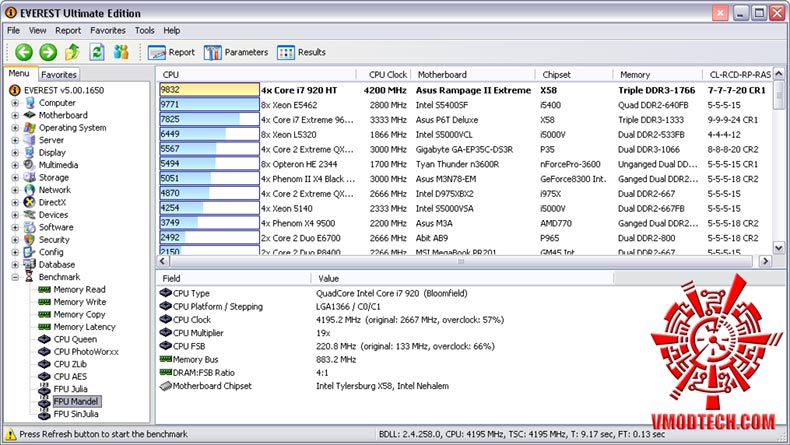Go back with the green left arrow
This screenshot has height=445, width=790.
23,52
